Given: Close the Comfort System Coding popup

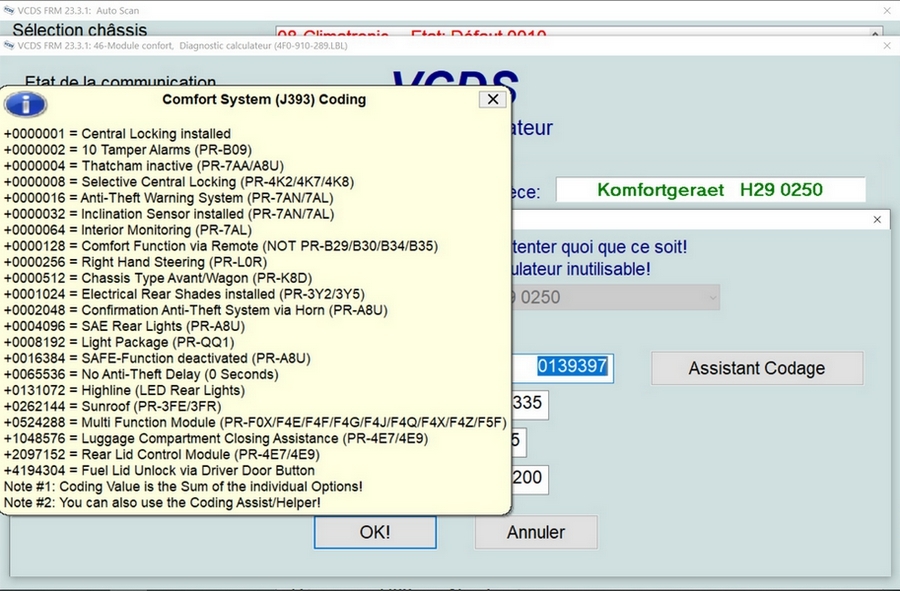Looking at the screenshot, I should [x=492, y=99].
